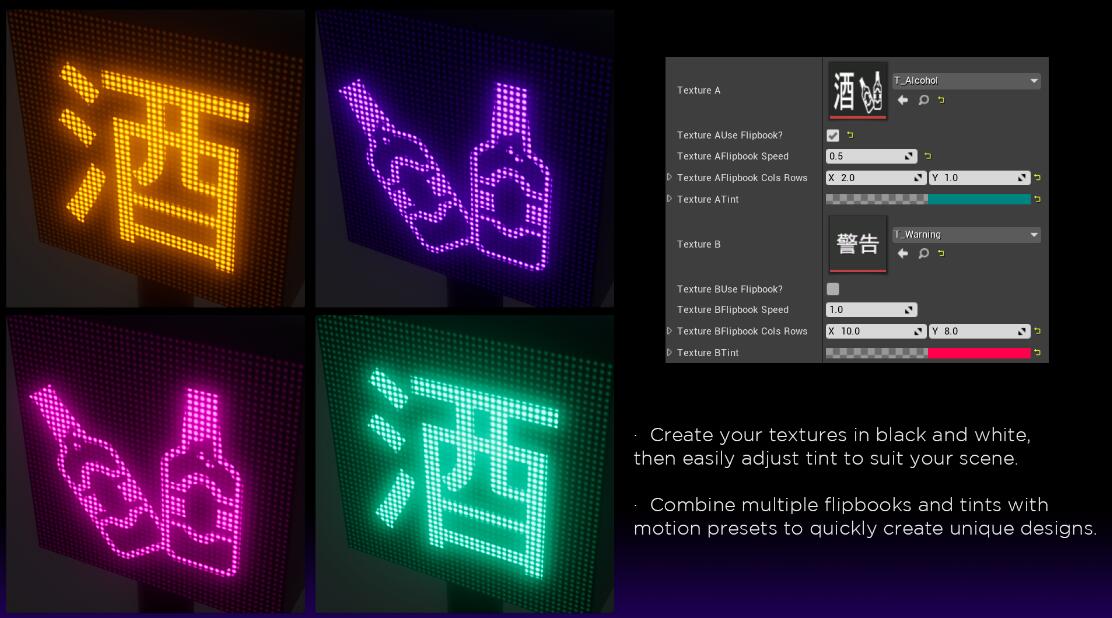Reset Texture B Tint to default
1112x618 pixels.
coord(1037,352)
